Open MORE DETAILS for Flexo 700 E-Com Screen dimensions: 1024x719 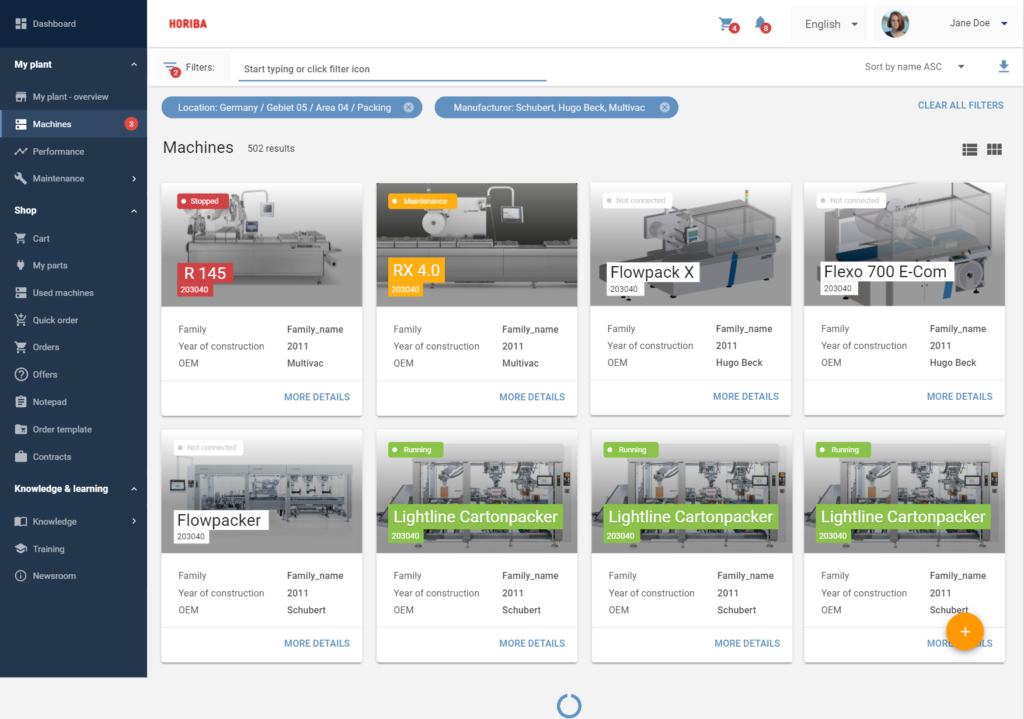[959, 396]
